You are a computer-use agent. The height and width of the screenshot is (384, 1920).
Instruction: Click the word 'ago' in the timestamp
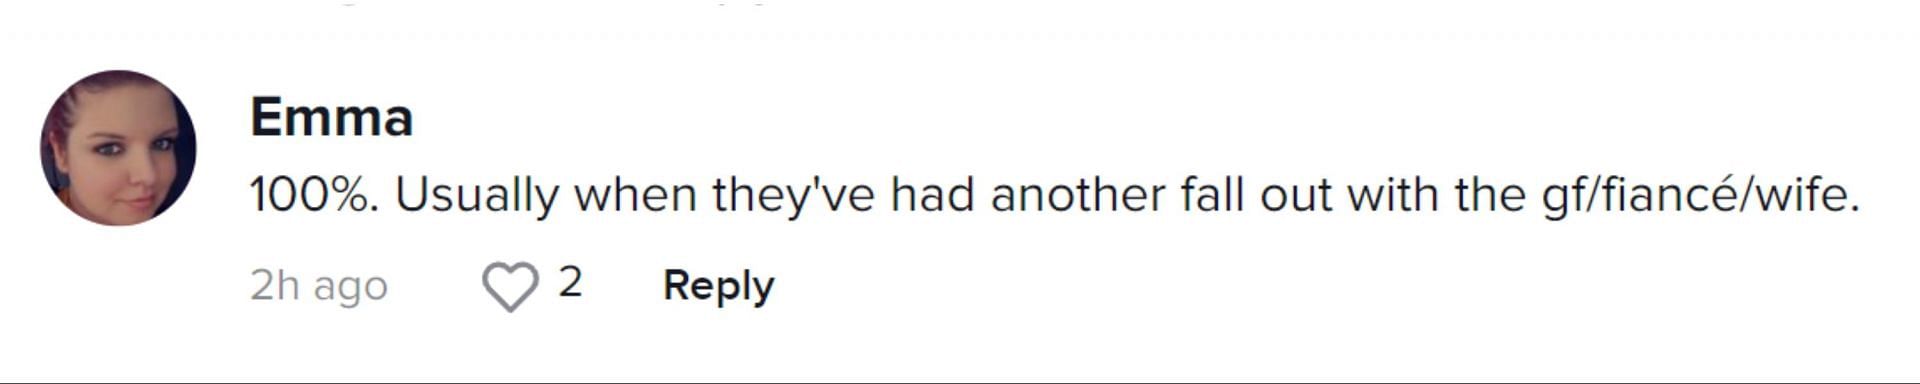pos(350,290)
